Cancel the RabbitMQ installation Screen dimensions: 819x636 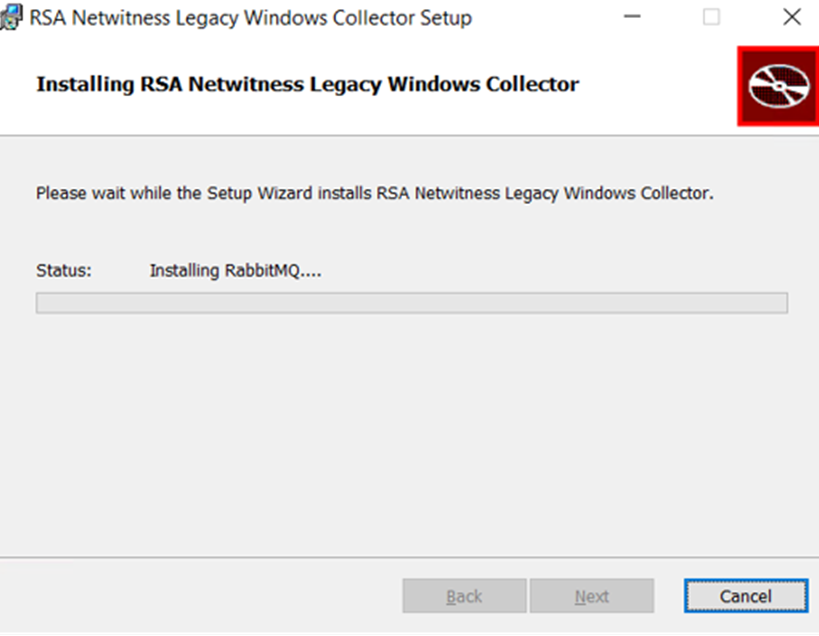click(745, 595)
